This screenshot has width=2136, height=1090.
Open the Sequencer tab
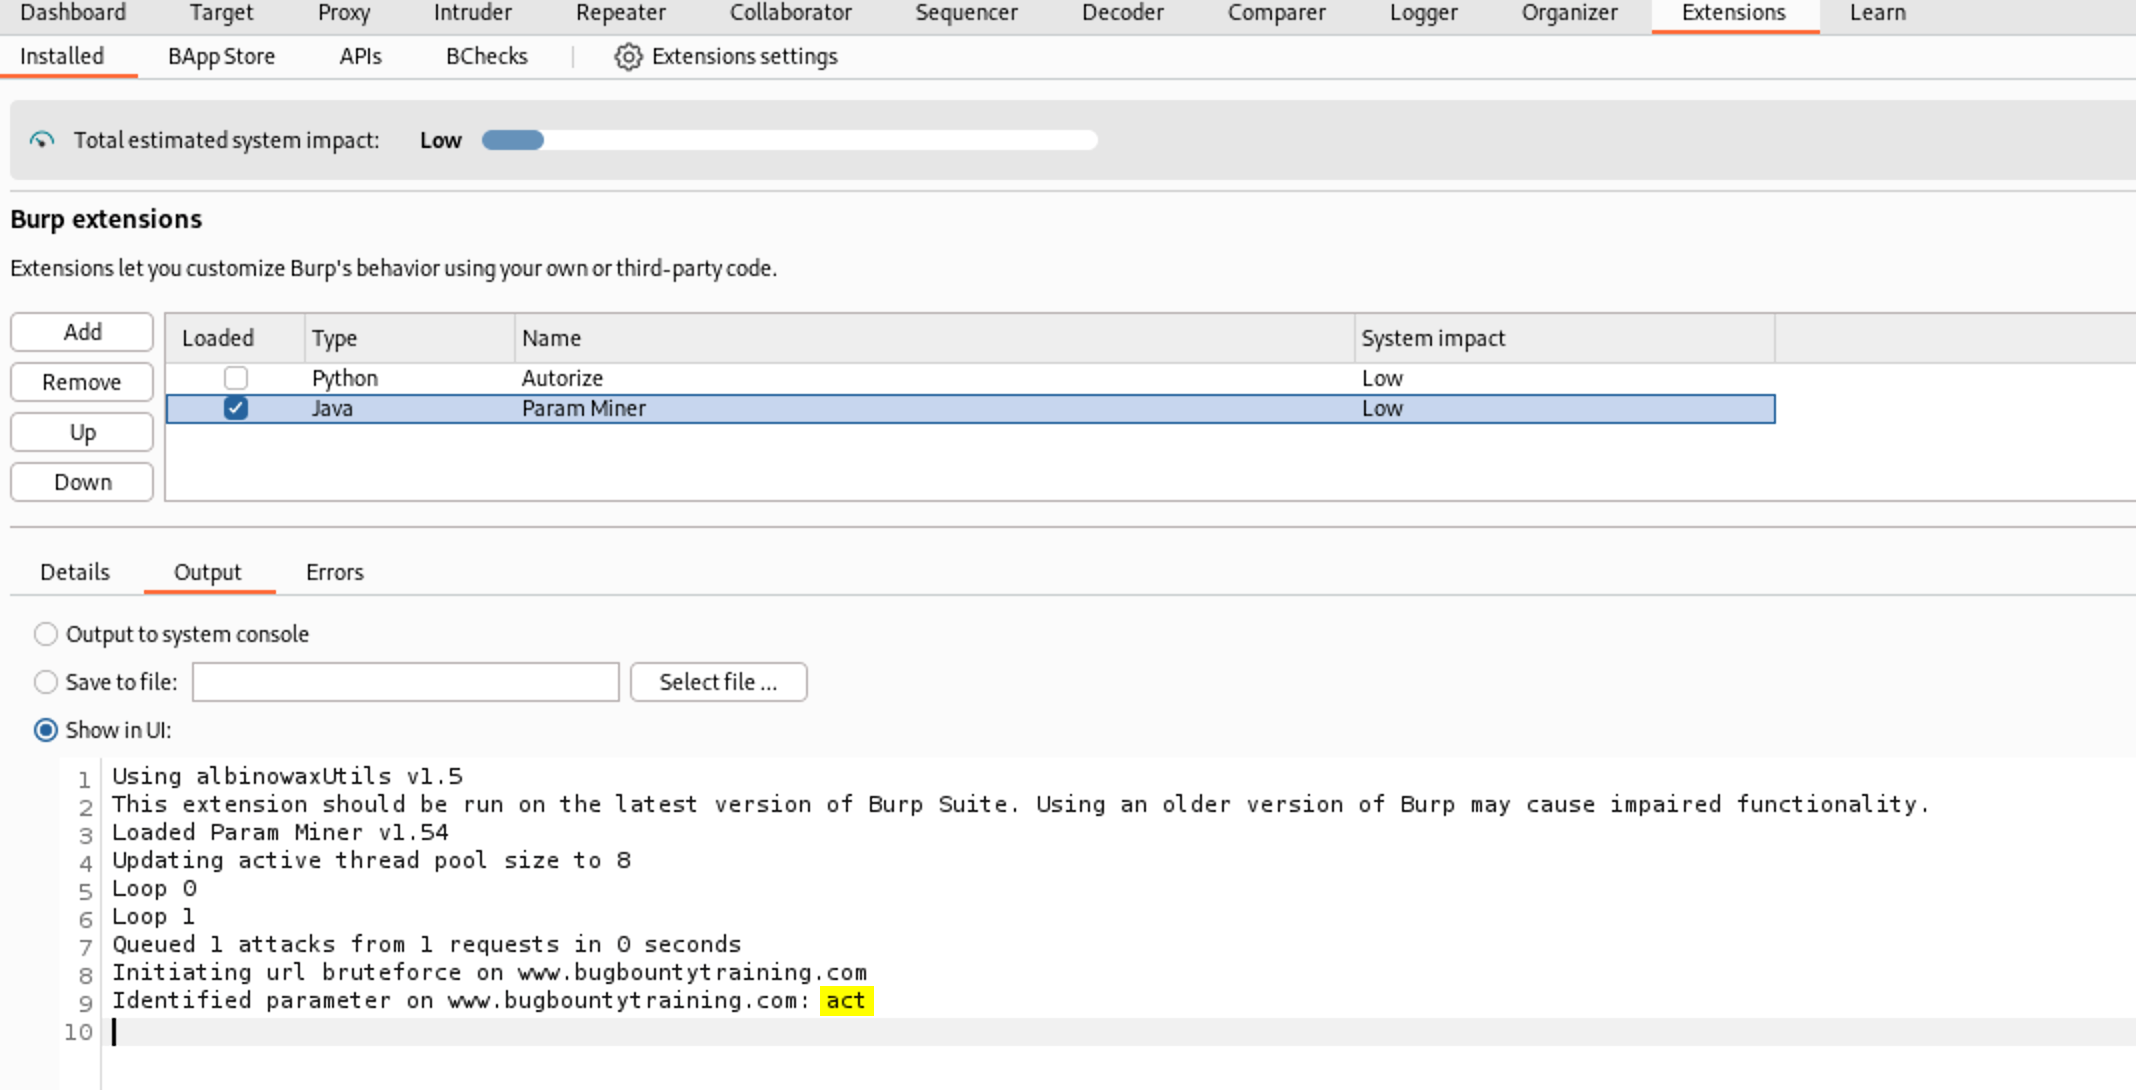click(966, 13)
